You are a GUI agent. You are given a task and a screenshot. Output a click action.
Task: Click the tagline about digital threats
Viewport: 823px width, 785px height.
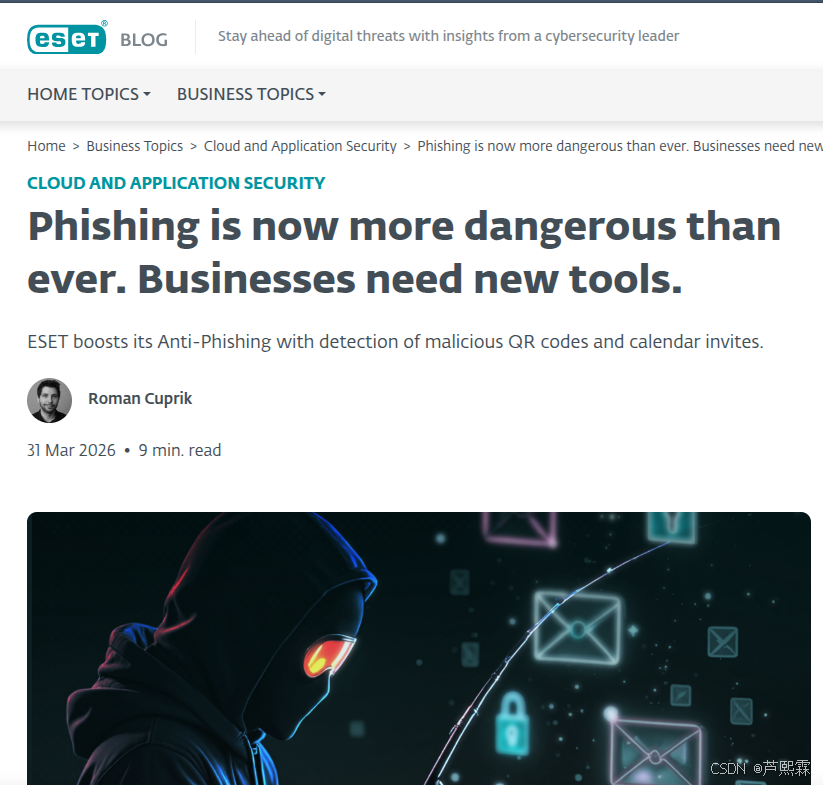pyautogui.click(x=448, y=36)
